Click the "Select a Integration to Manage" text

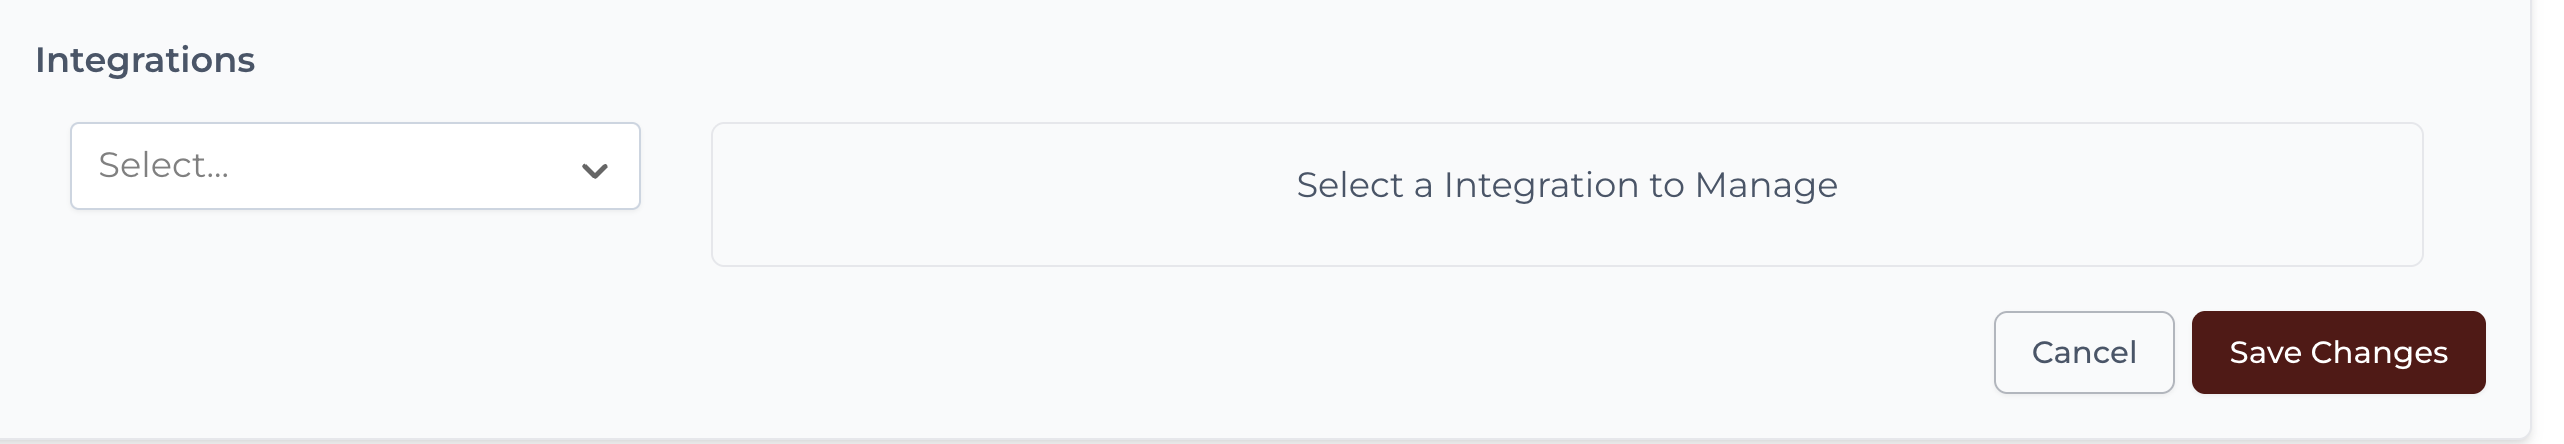click(x=1566, y=185)
